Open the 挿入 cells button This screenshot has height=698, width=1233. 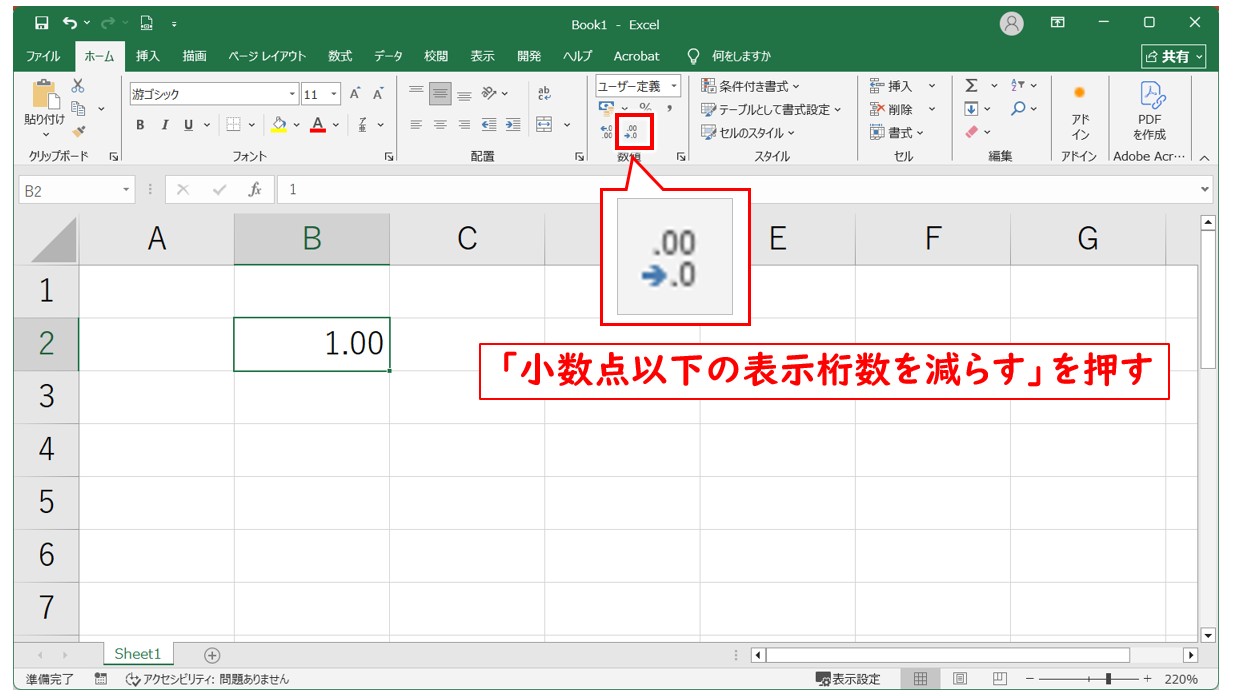coord(903,86)
